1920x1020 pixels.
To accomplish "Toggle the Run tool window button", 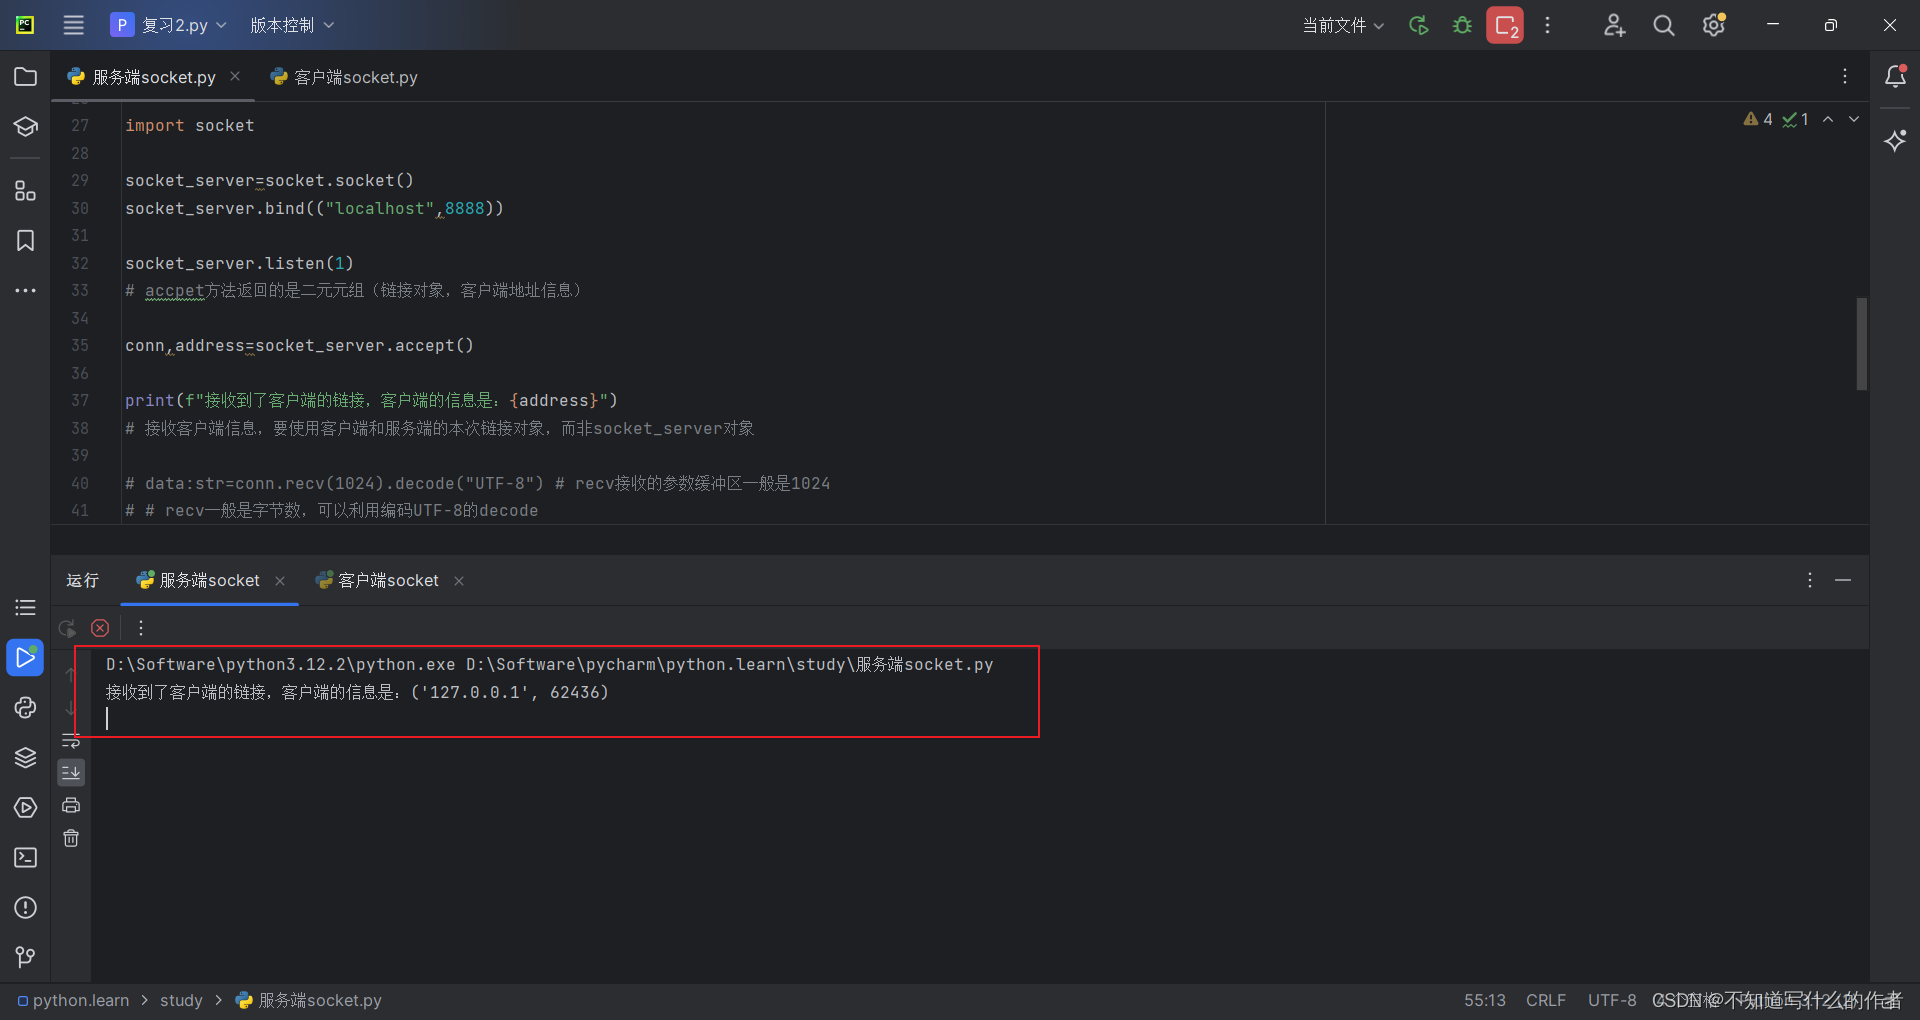I will [x=26, y=657].
